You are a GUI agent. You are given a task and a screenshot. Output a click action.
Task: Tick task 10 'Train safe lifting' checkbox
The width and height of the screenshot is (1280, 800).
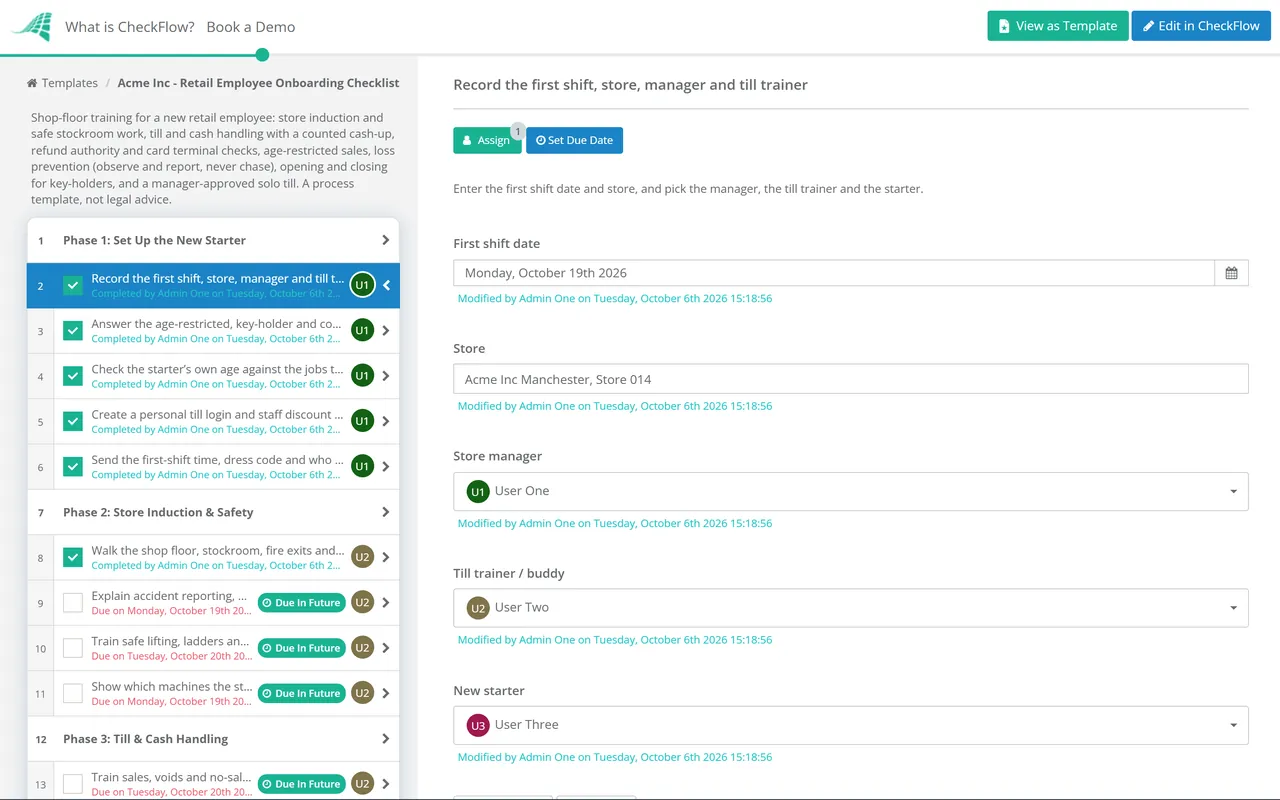click(x=73, y=648)
